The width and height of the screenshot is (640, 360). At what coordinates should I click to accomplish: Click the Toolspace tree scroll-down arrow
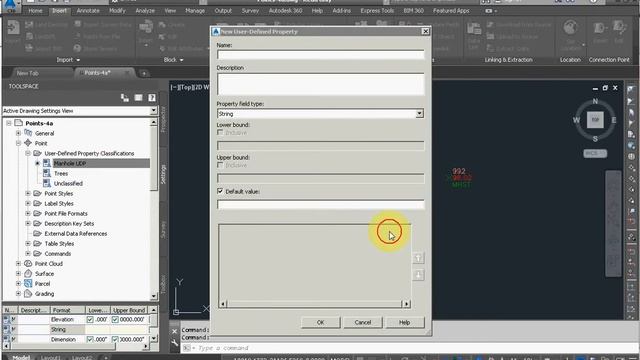pyautogui.click(x=153, y=296)
